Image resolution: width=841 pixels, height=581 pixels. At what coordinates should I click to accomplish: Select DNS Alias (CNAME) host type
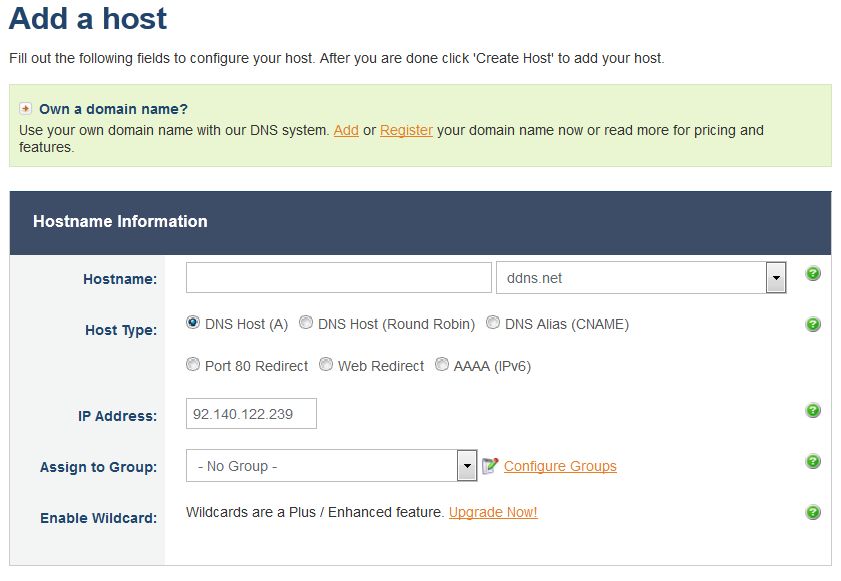(492, 322)
